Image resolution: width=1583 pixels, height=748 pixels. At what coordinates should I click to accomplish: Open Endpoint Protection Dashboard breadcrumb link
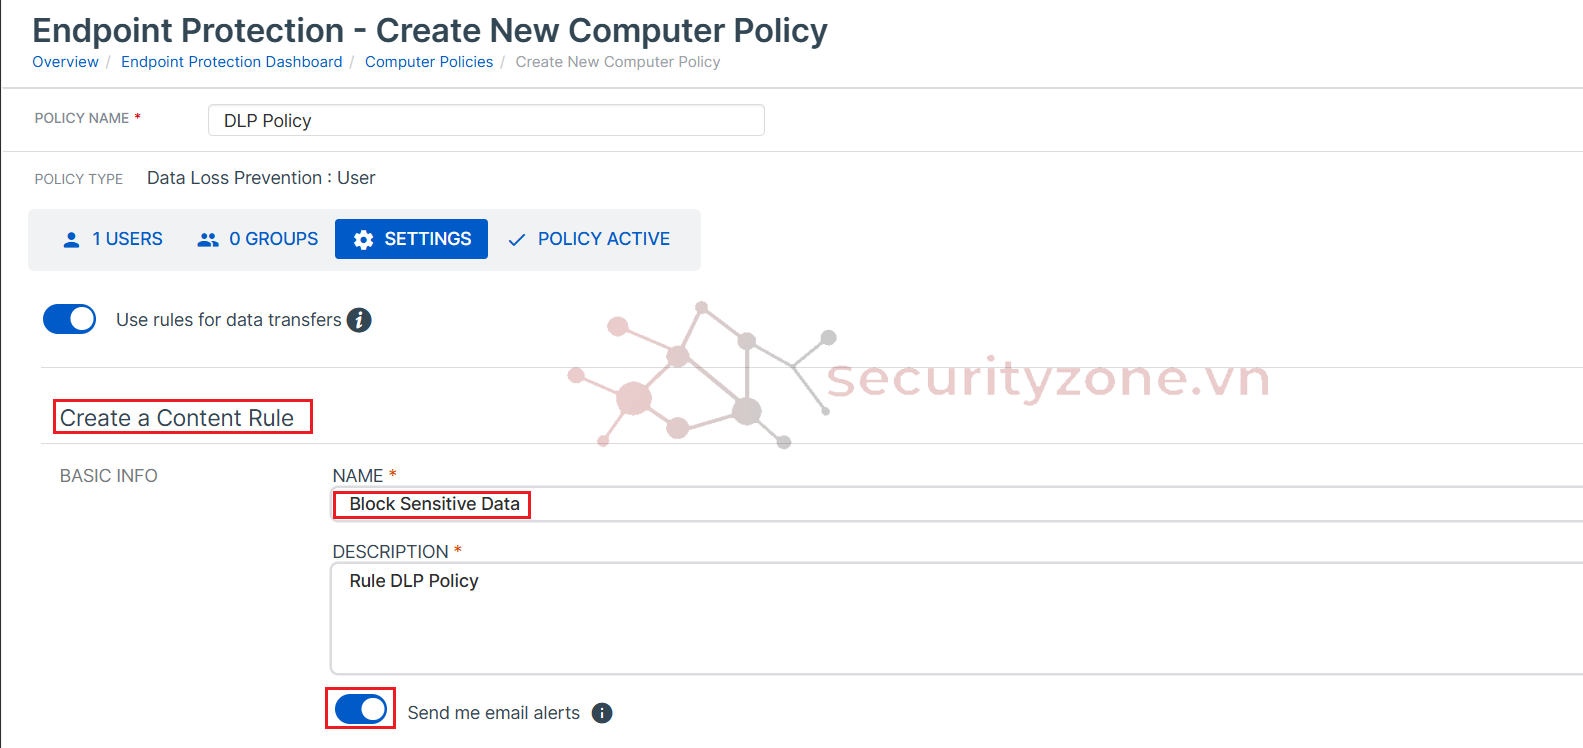click(231, 62)
